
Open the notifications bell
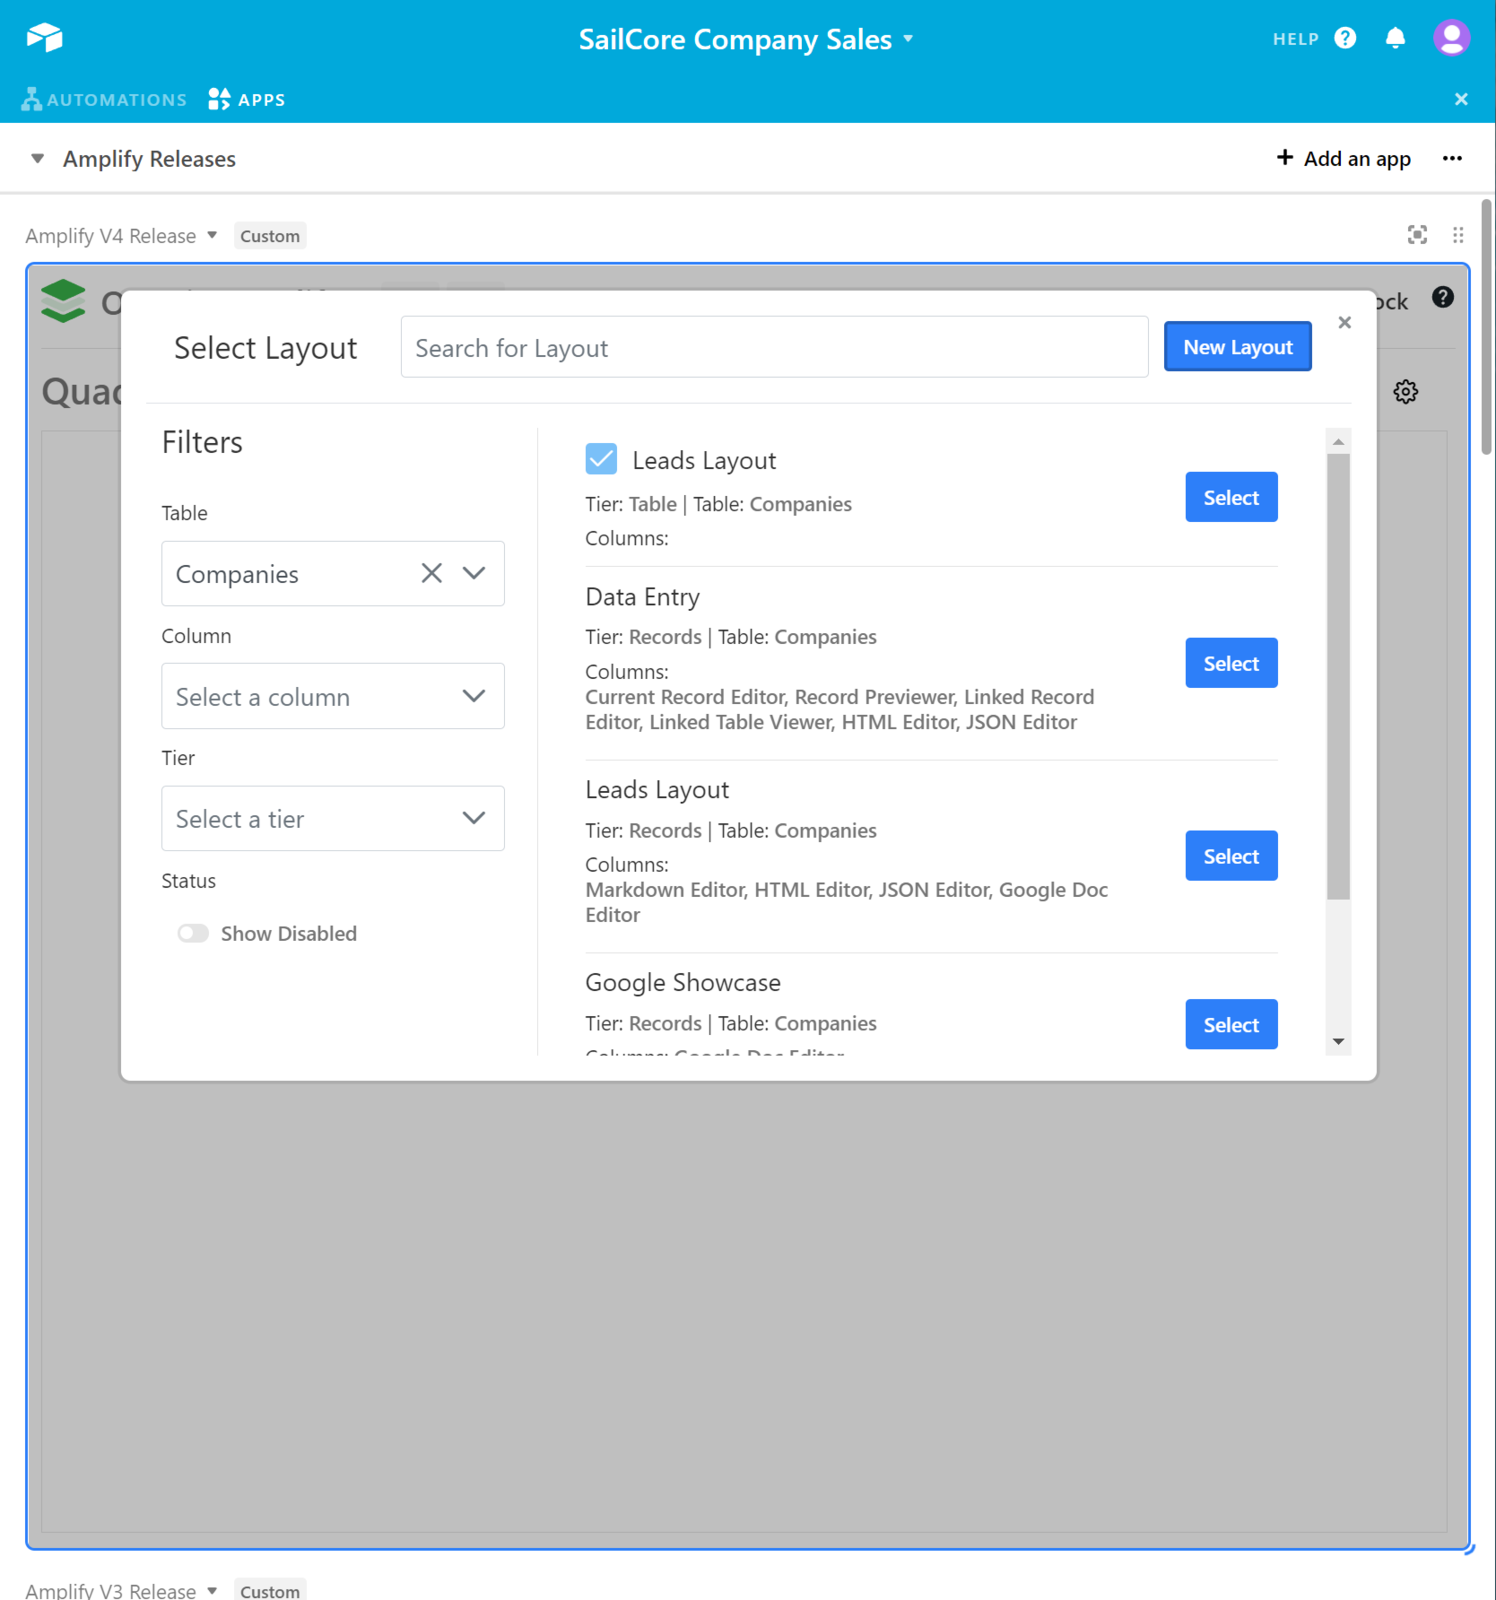1395,38
